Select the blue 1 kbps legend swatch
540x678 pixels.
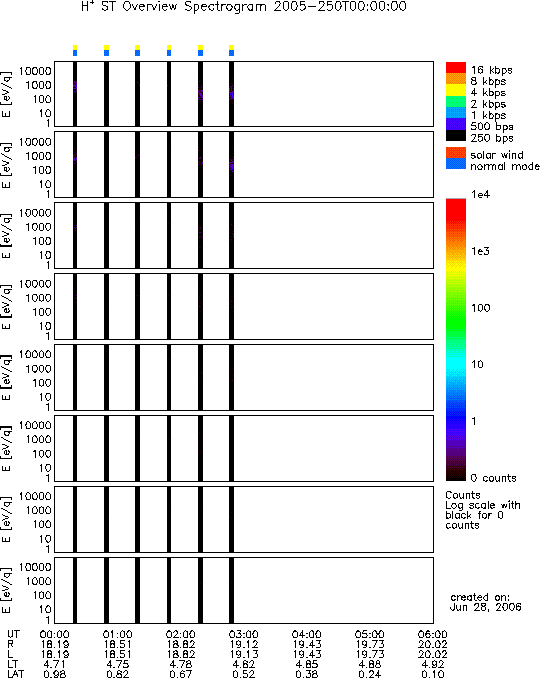tap(456, 113)
